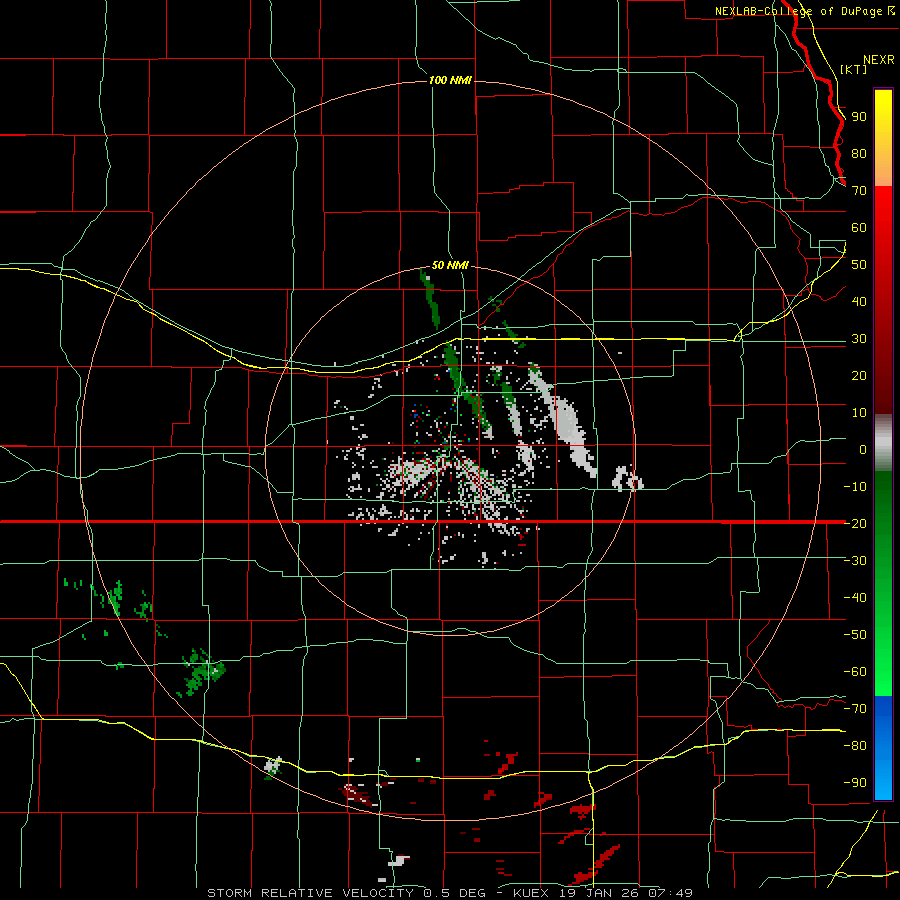Pick the 20 knot label on the scale
This screenshot has height=900, width=900.
(x=859, y=376)
